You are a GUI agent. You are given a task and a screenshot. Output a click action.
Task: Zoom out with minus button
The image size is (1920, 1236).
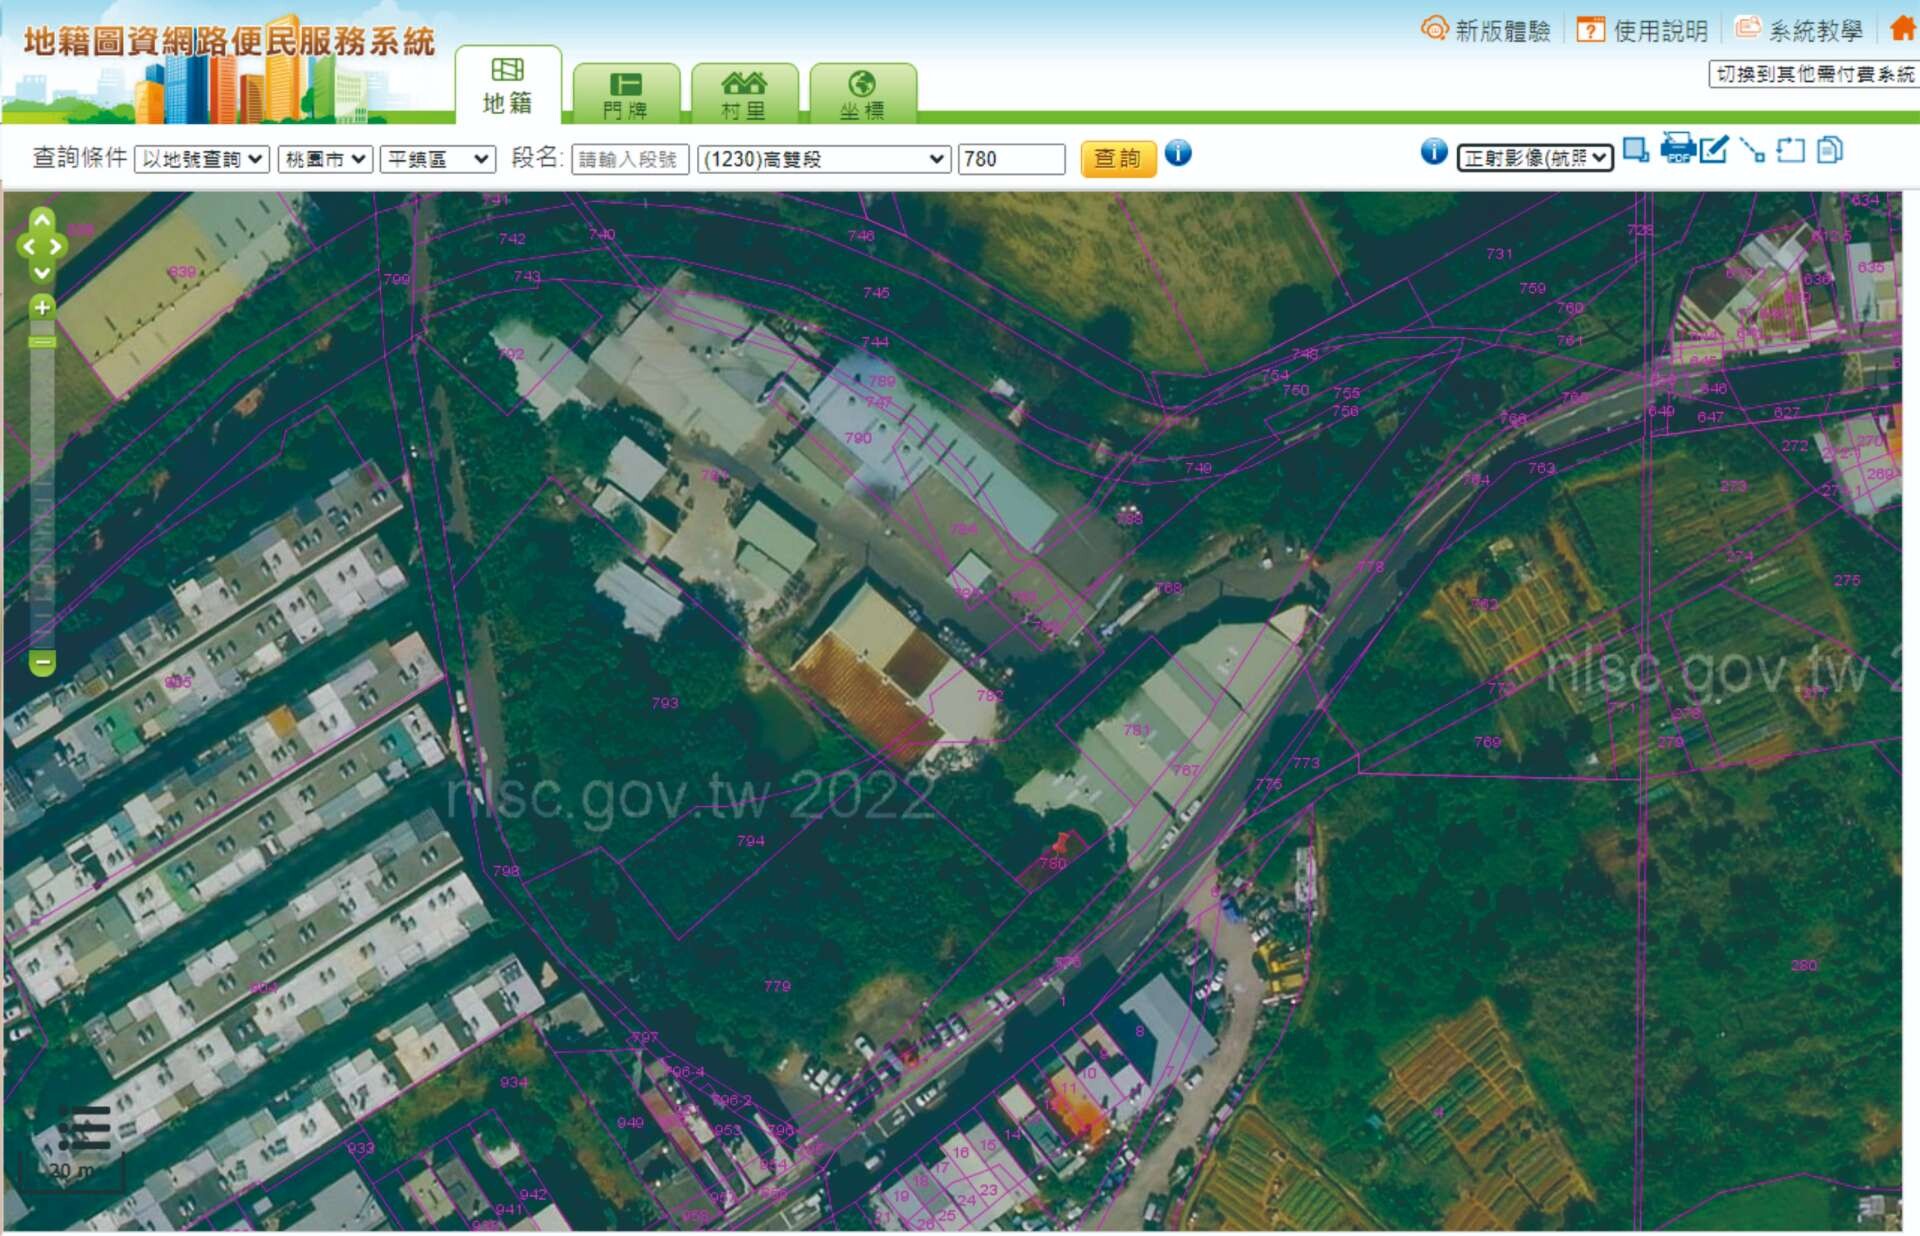[42, 662]
